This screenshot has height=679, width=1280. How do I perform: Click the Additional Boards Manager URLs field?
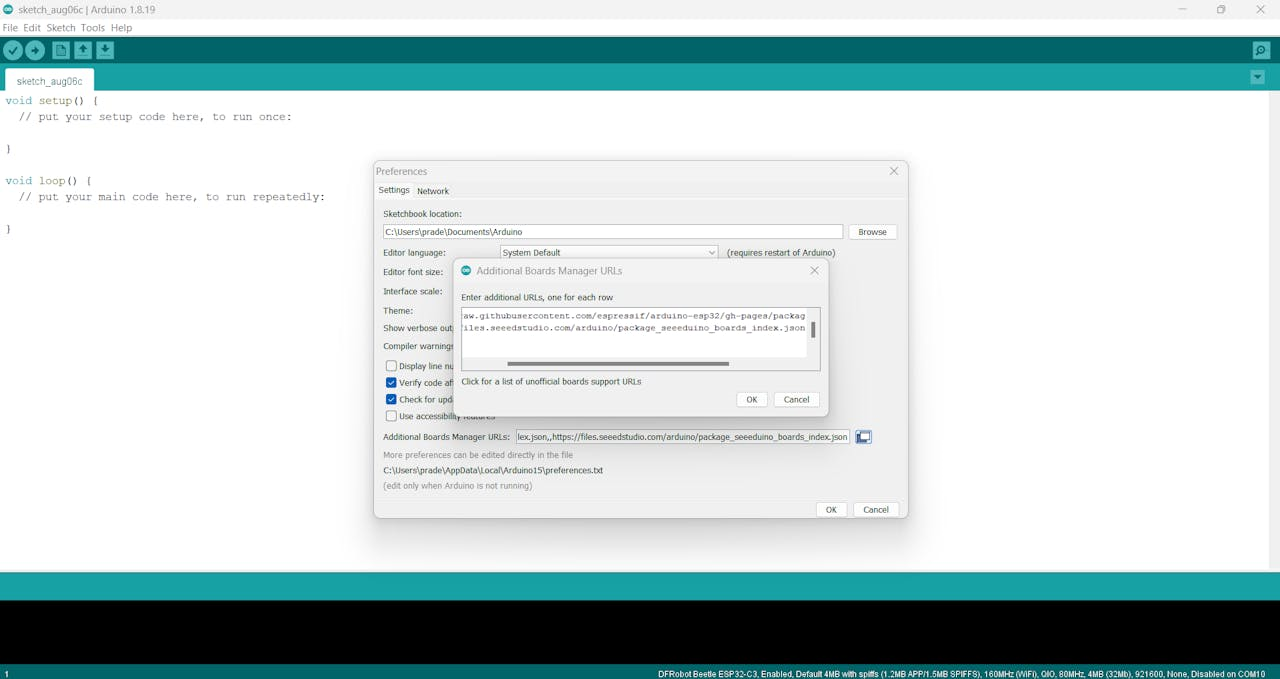[x=683, y=437]
